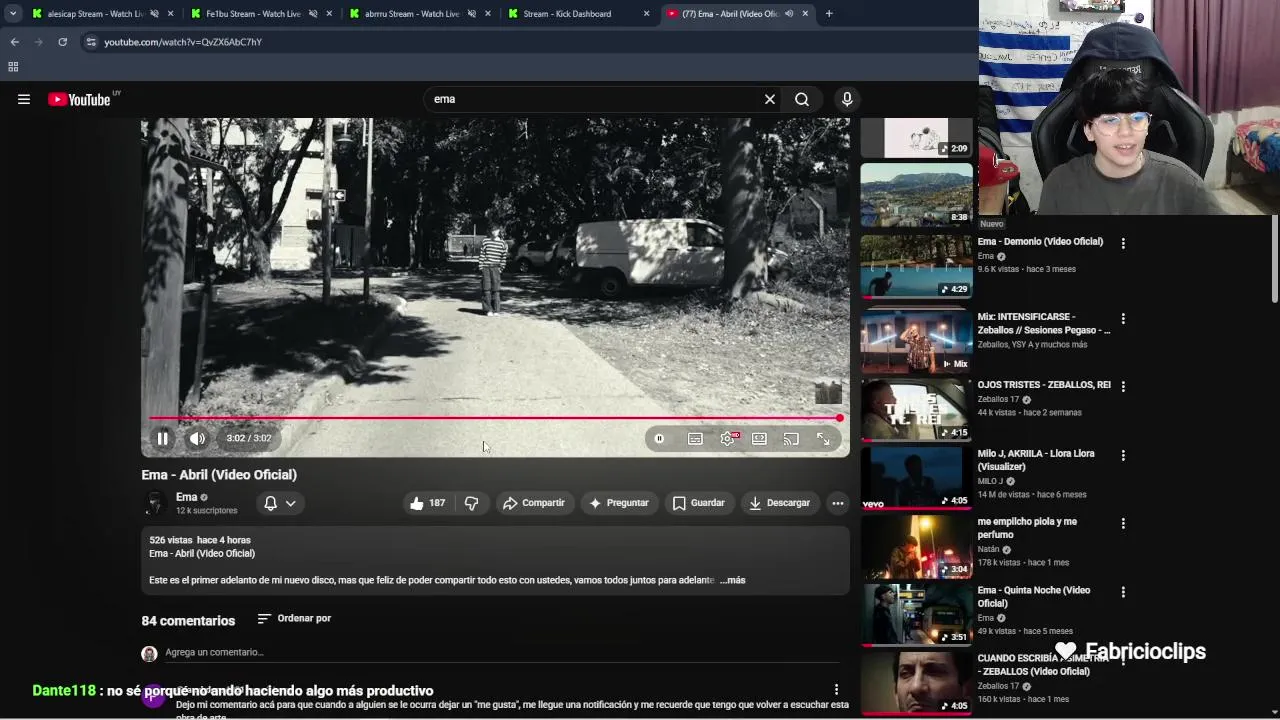Open the browser apps grid shortcut

coord(13,67)
